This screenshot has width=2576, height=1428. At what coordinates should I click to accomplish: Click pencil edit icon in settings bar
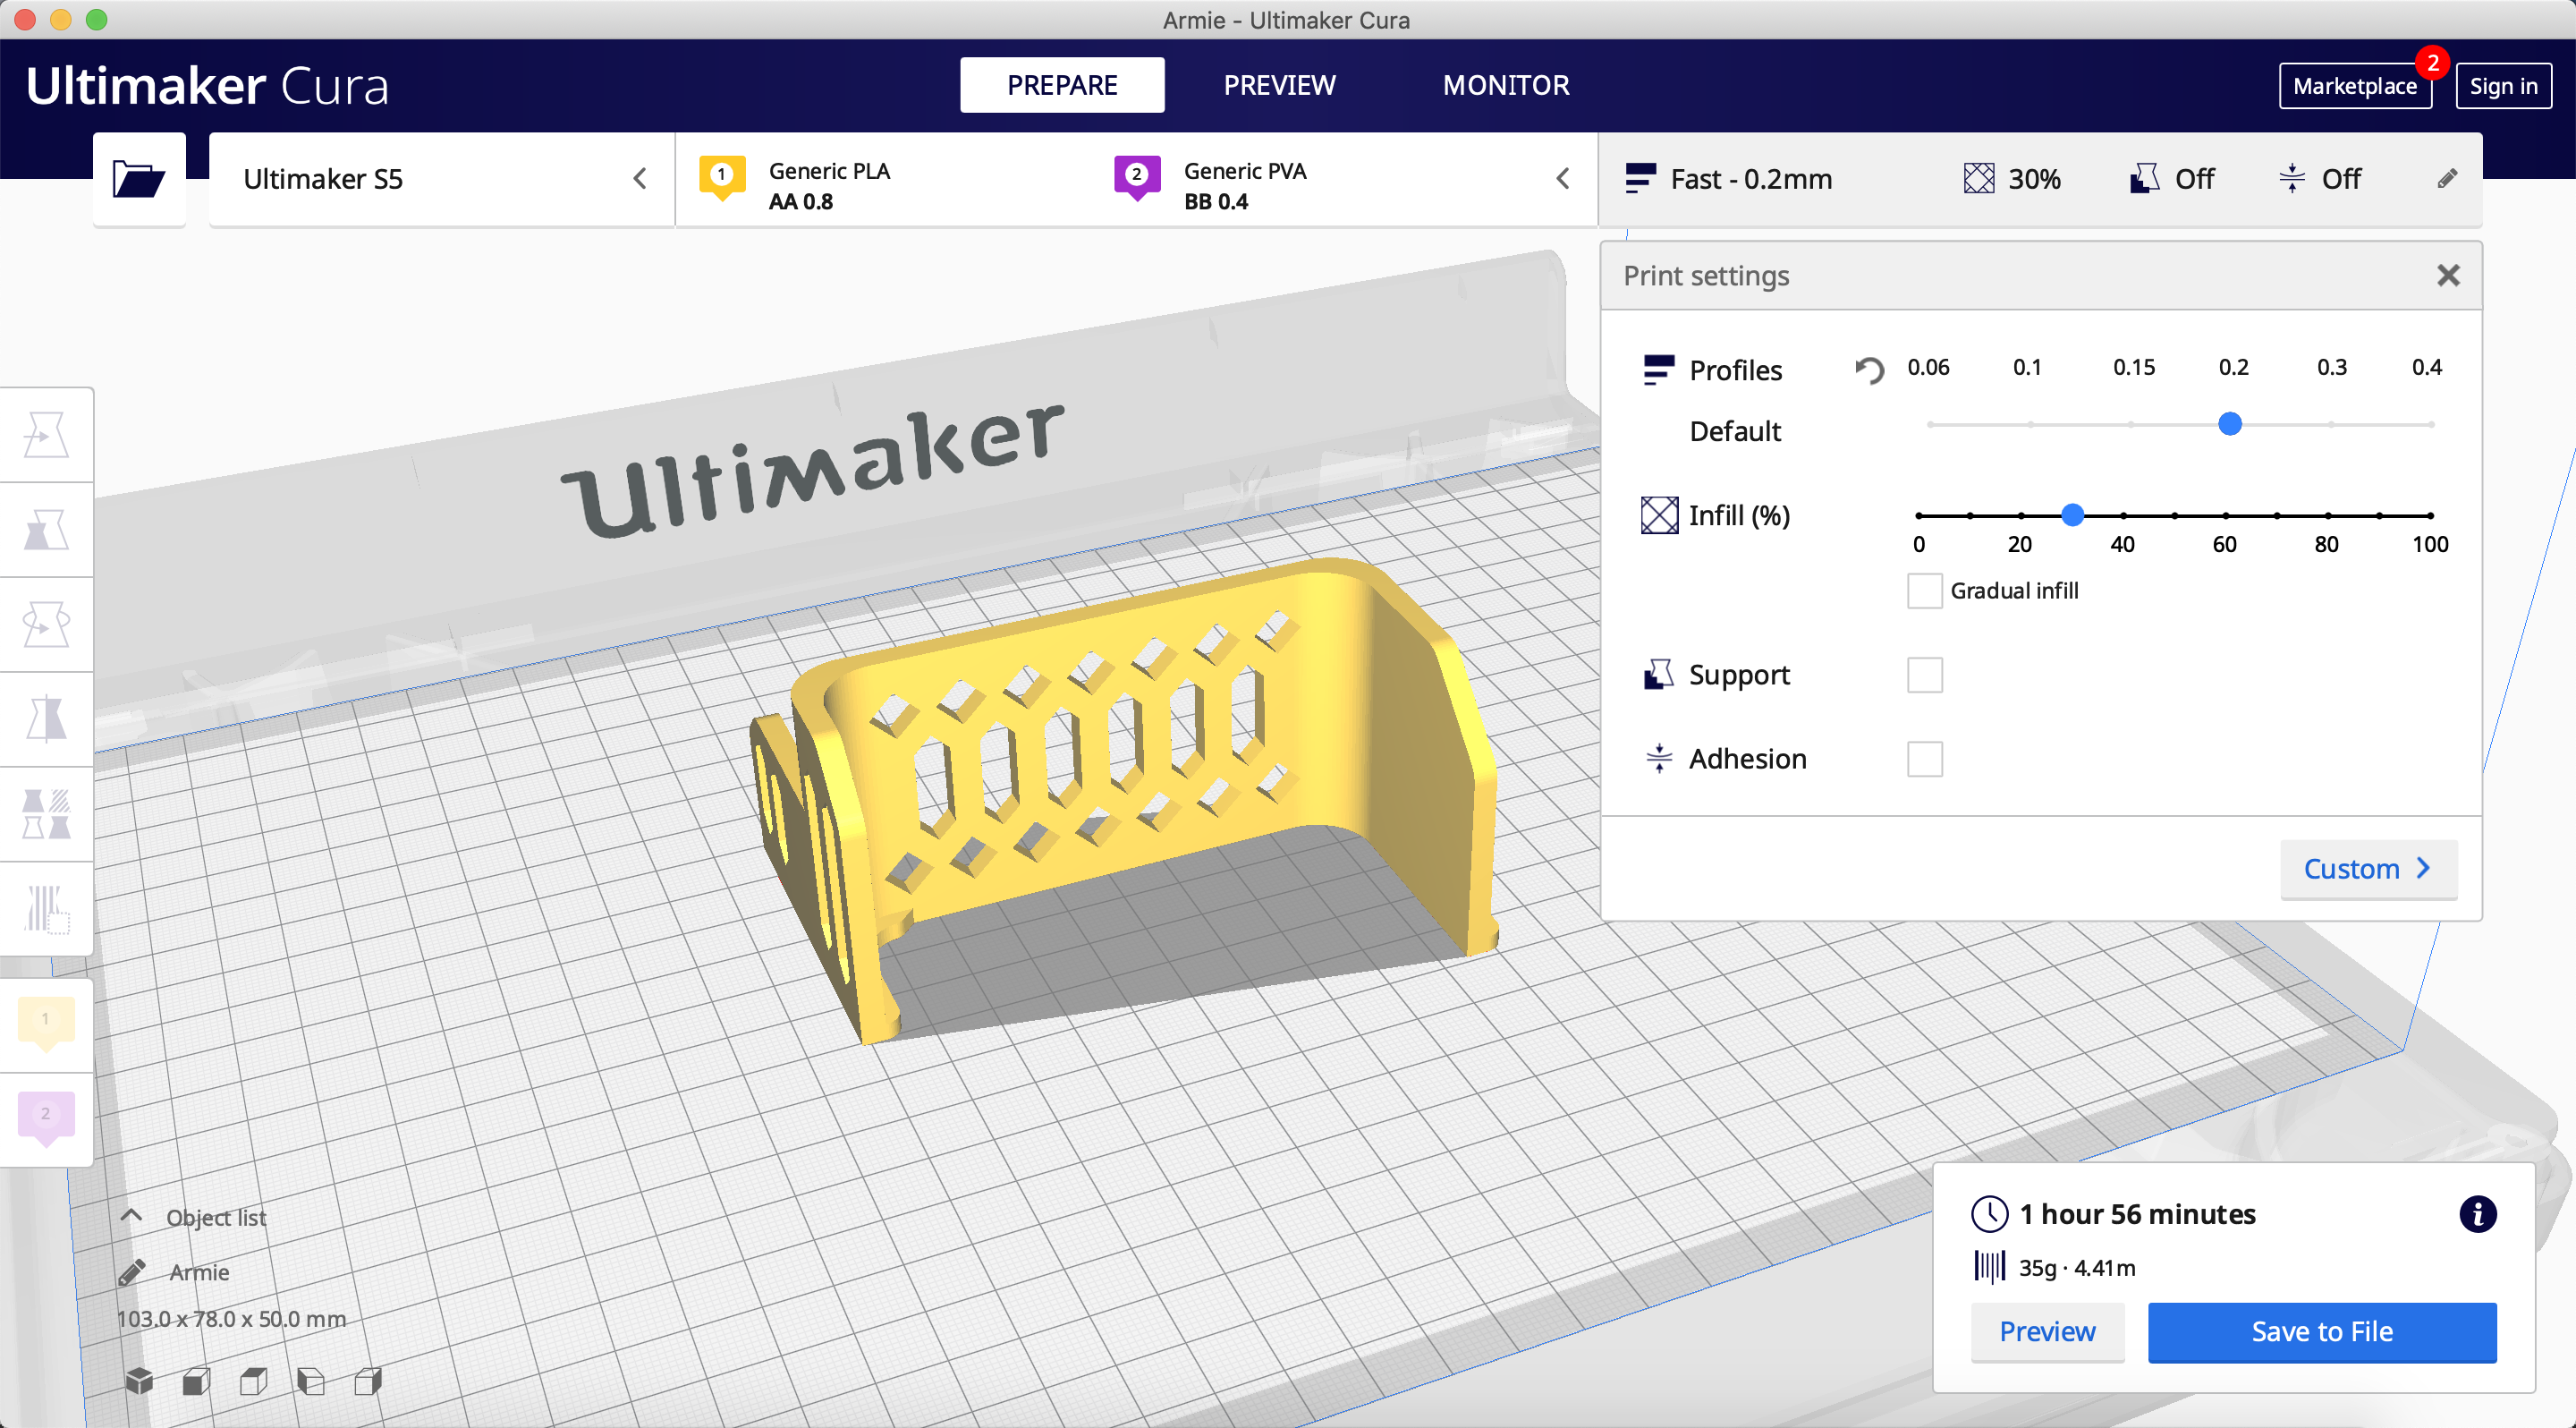point(2447,179)
